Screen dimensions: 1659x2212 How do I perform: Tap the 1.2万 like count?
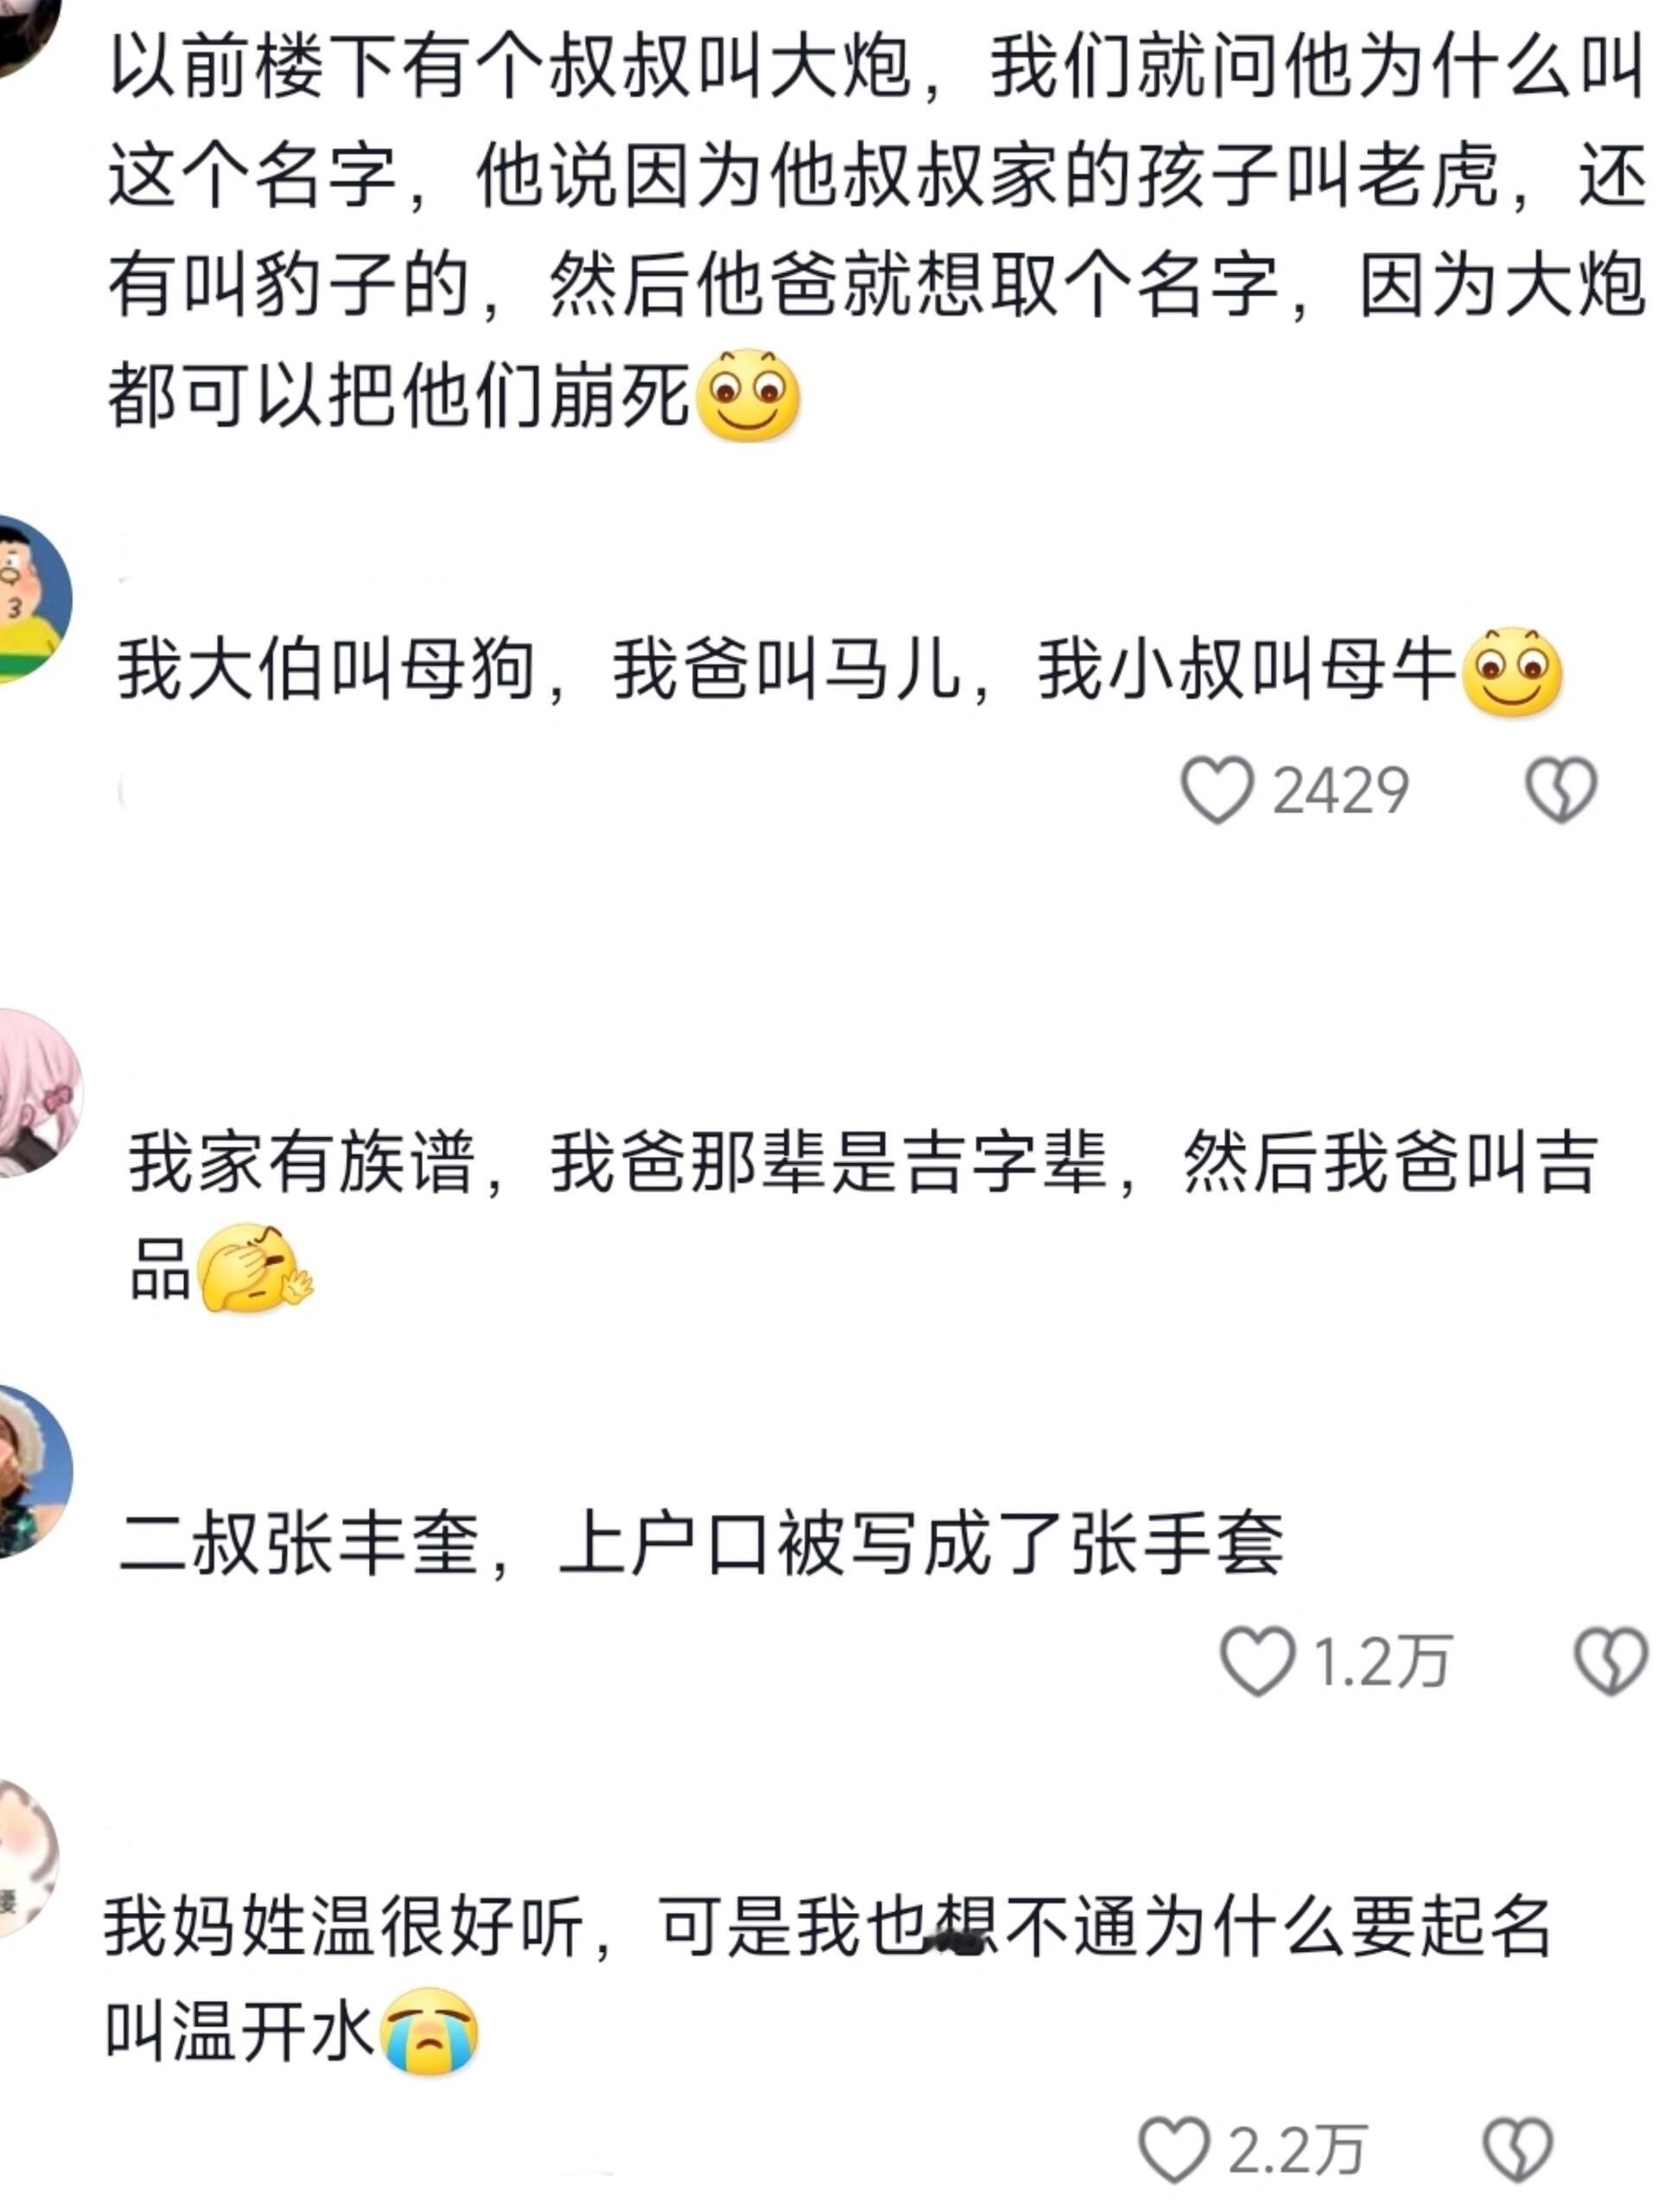[1381, 1662]
